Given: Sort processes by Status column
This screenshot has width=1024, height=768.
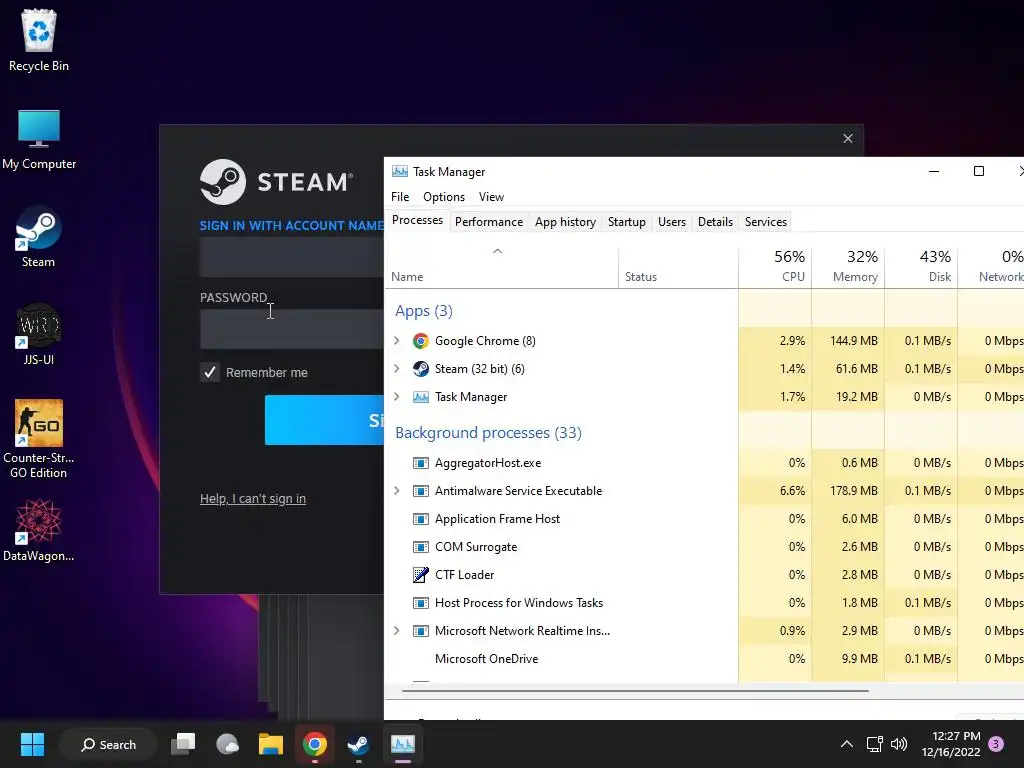Looking at the screenshot, I should tap(678, 266).
